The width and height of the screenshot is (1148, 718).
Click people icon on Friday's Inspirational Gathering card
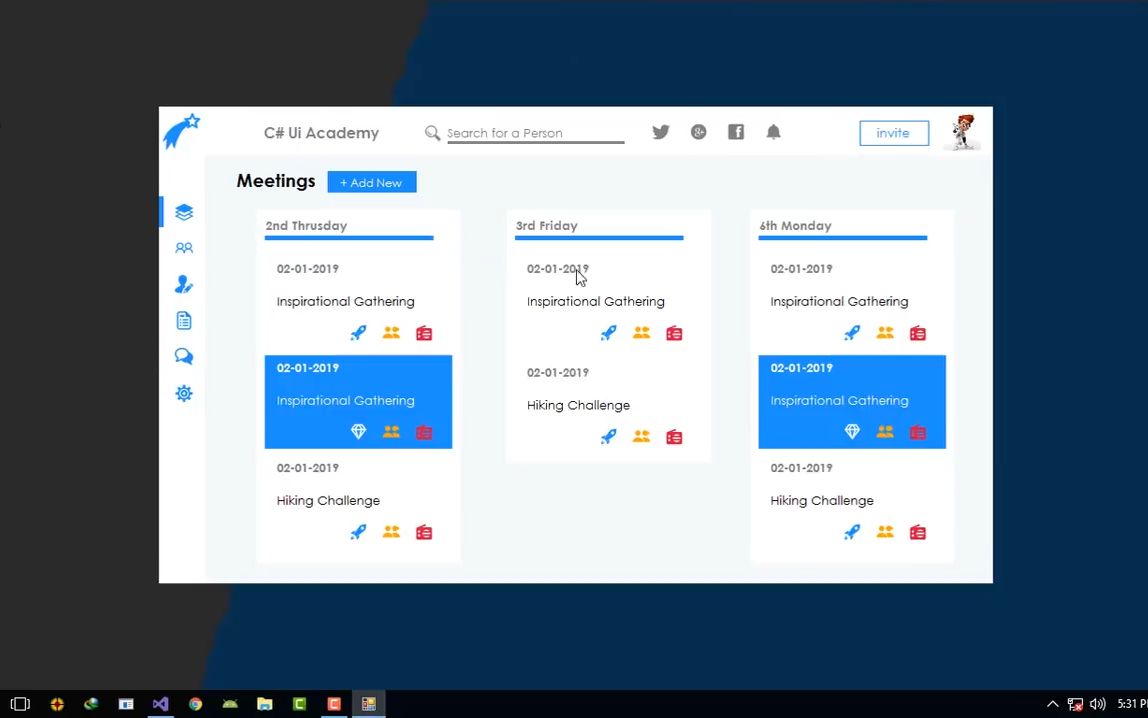click(x=641, y=333)
